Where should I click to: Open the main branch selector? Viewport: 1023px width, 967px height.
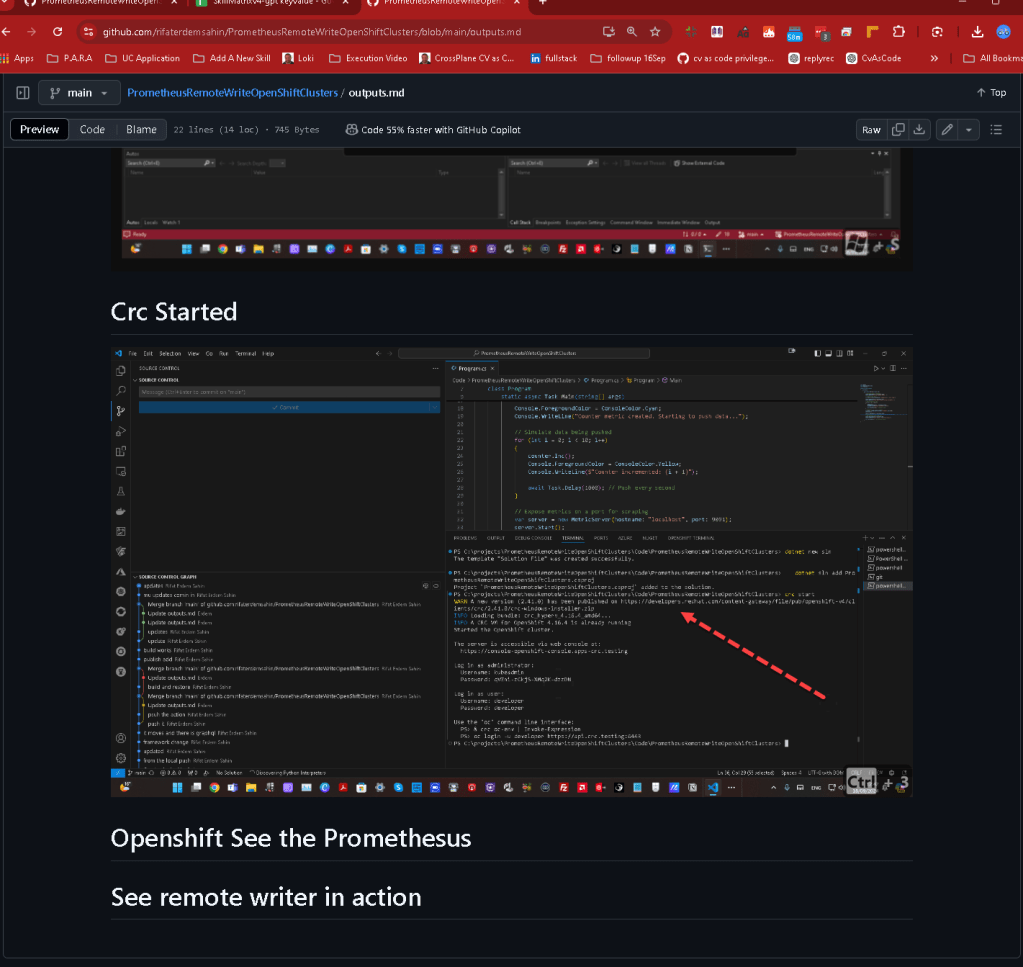79,93
